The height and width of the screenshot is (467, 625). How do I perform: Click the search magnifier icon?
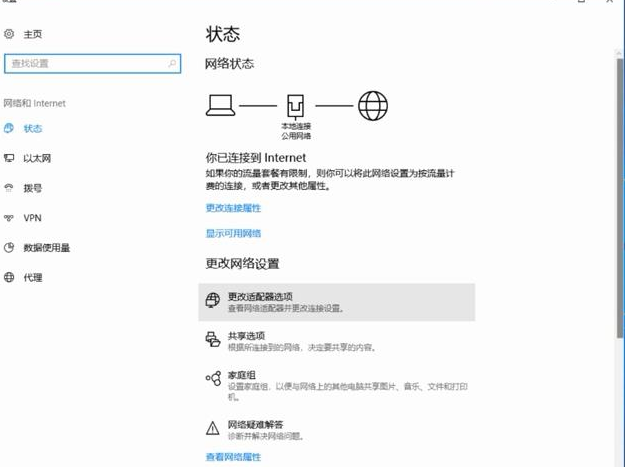click(172, 63)
